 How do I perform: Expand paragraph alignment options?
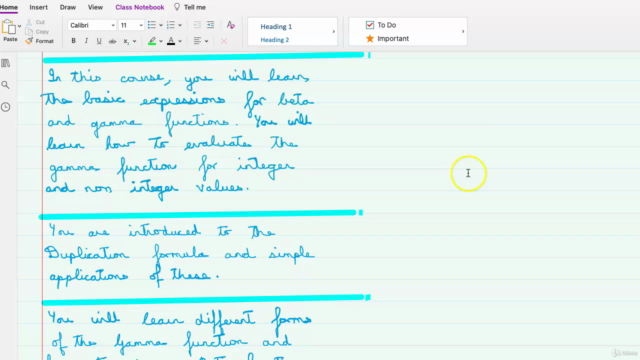pyautogui.click(x=207, y=41)
